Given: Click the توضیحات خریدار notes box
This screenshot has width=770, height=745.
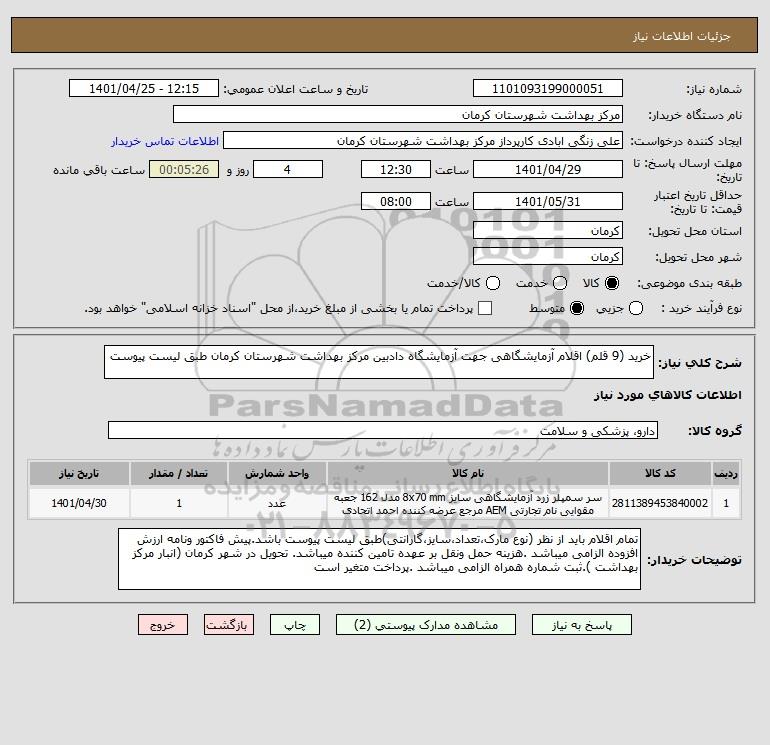Looking at the screenshot, I should click(x=379, y=559).
